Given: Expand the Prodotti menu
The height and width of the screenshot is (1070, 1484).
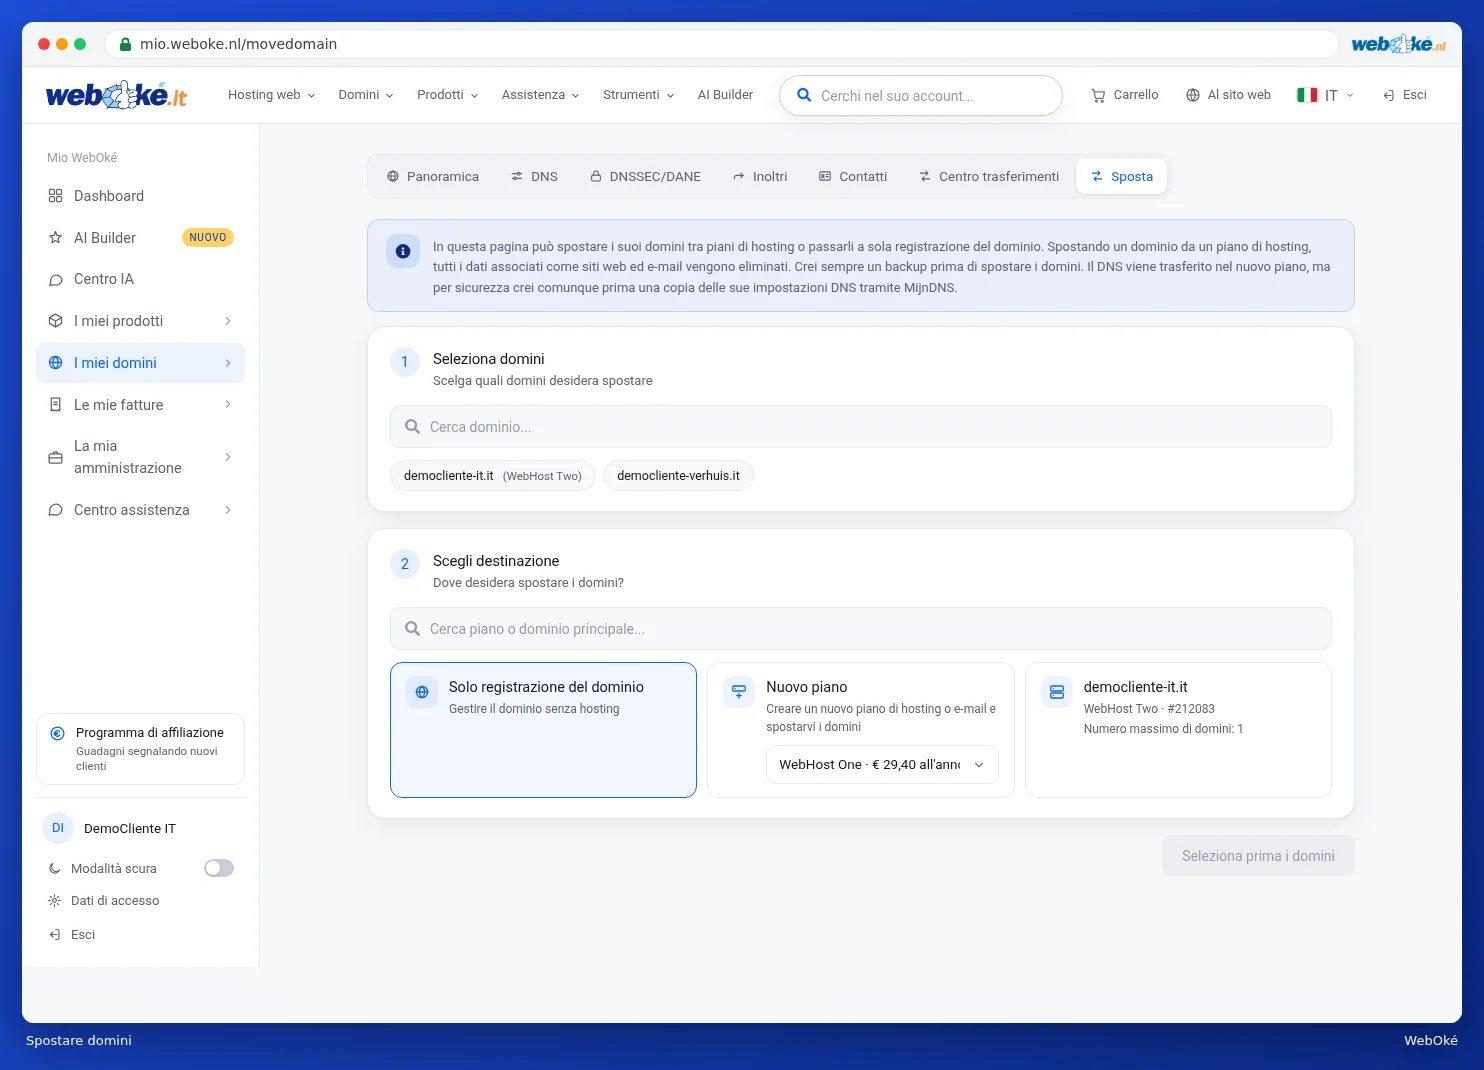Looking at the screenshot, I should pyautogui.click(x=447, y=95).
